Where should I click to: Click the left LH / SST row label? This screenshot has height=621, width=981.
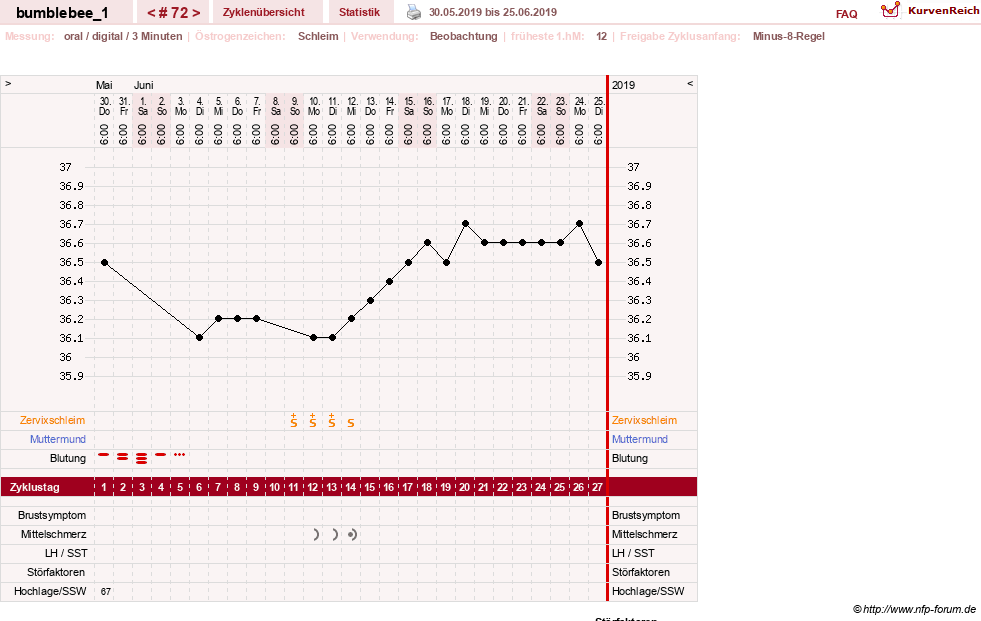pos(66,553)
